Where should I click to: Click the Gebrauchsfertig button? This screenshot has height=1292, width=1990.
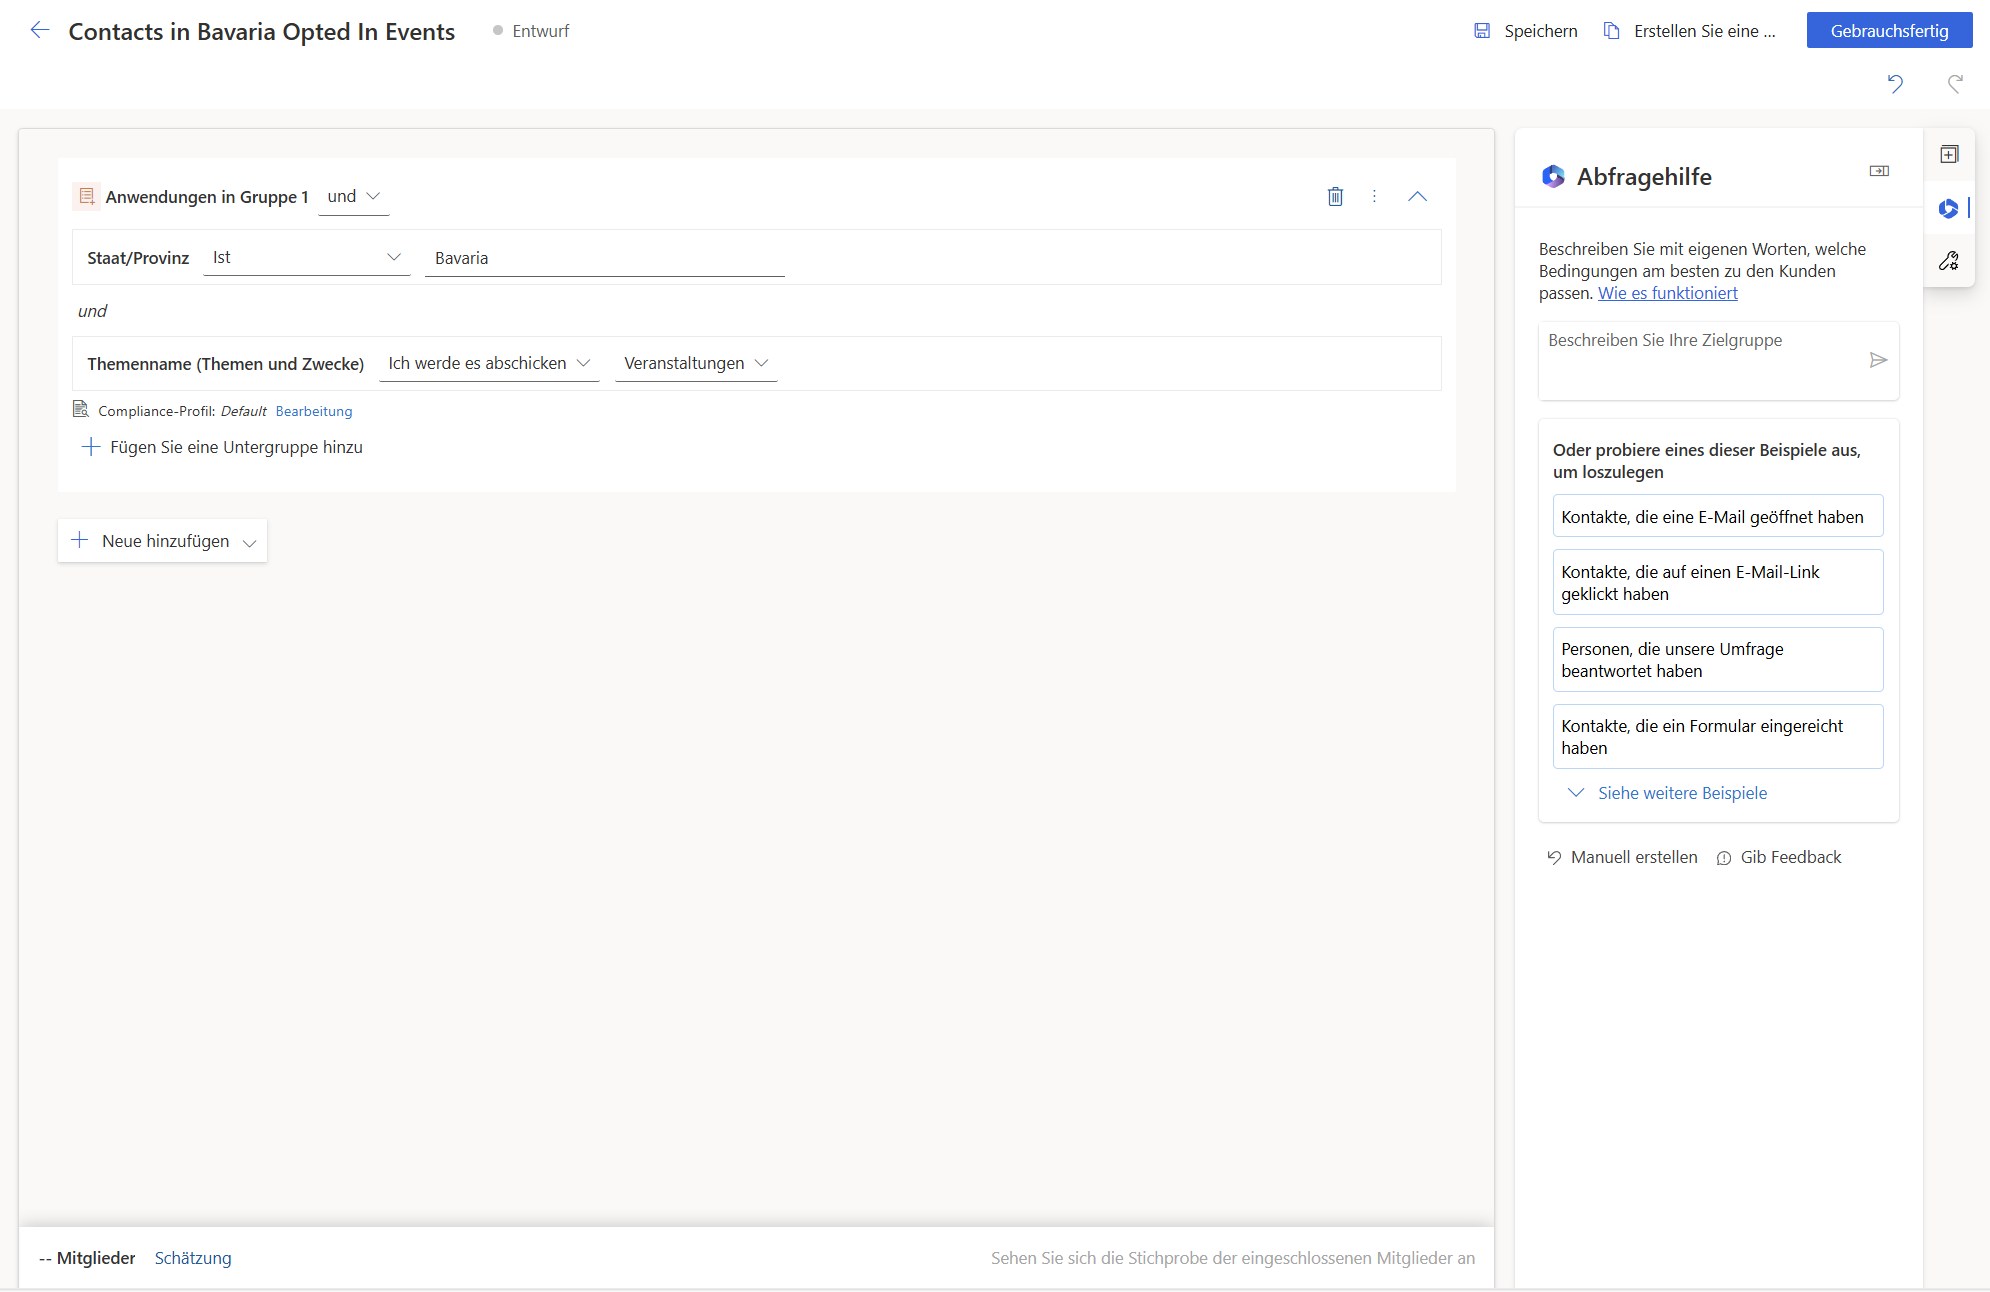click(x=1888, y=31)
